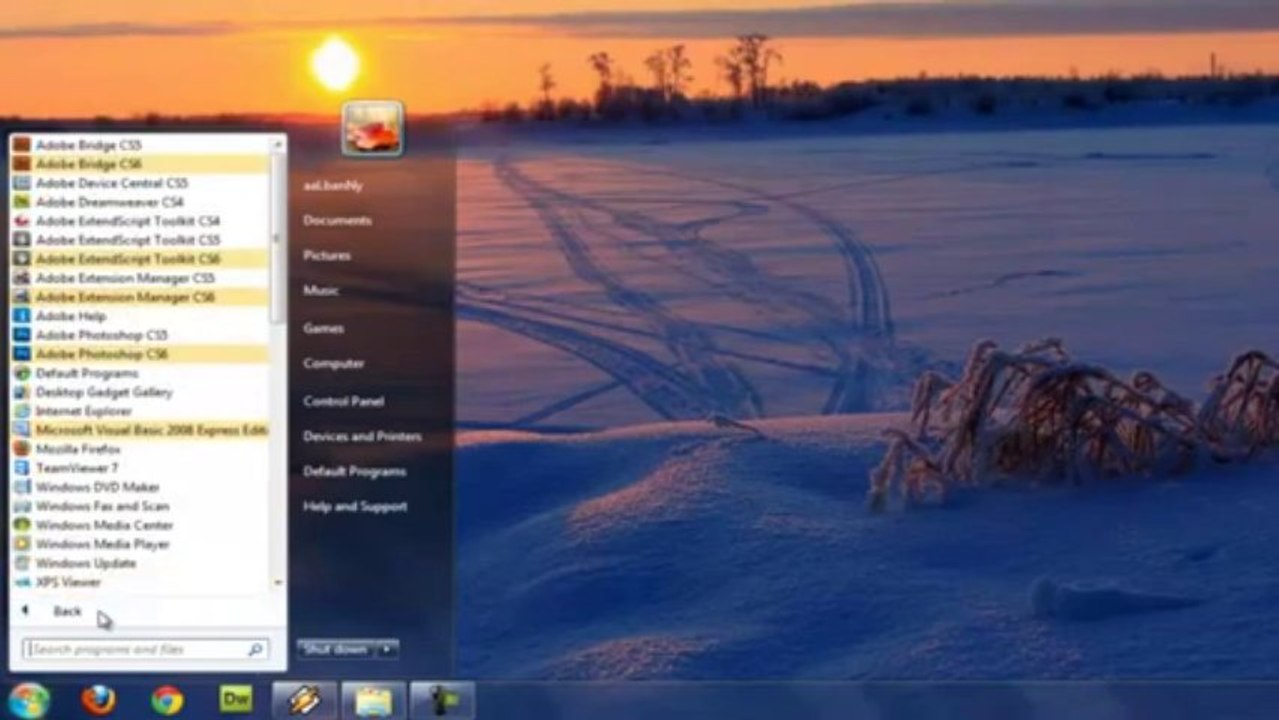Click the programs list scrollbar down arrow
This screenshot has height=720, width=1279.
tap(277, 583)
